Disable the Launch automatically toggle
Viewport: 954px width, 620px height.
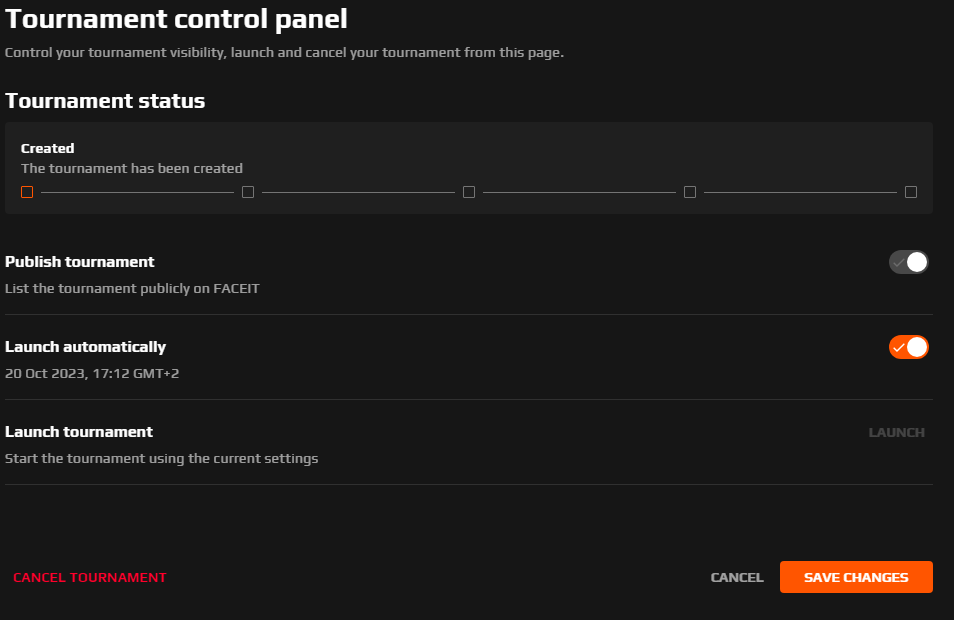pyautogui.click(x=908, y=347)
